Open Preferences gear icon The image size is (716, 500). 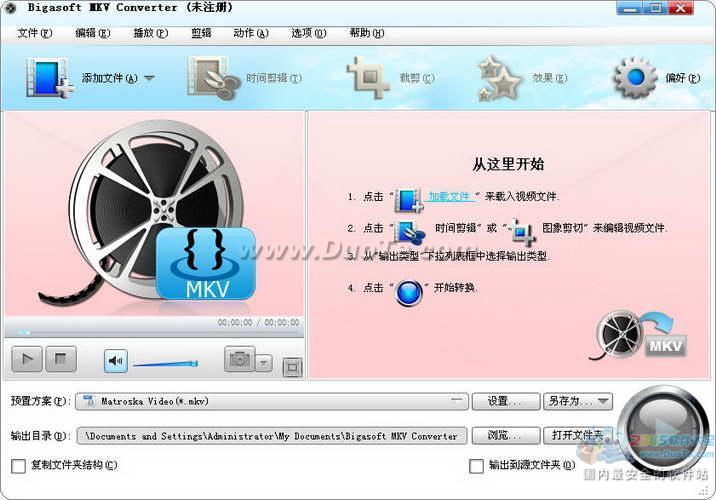(635, 78)
